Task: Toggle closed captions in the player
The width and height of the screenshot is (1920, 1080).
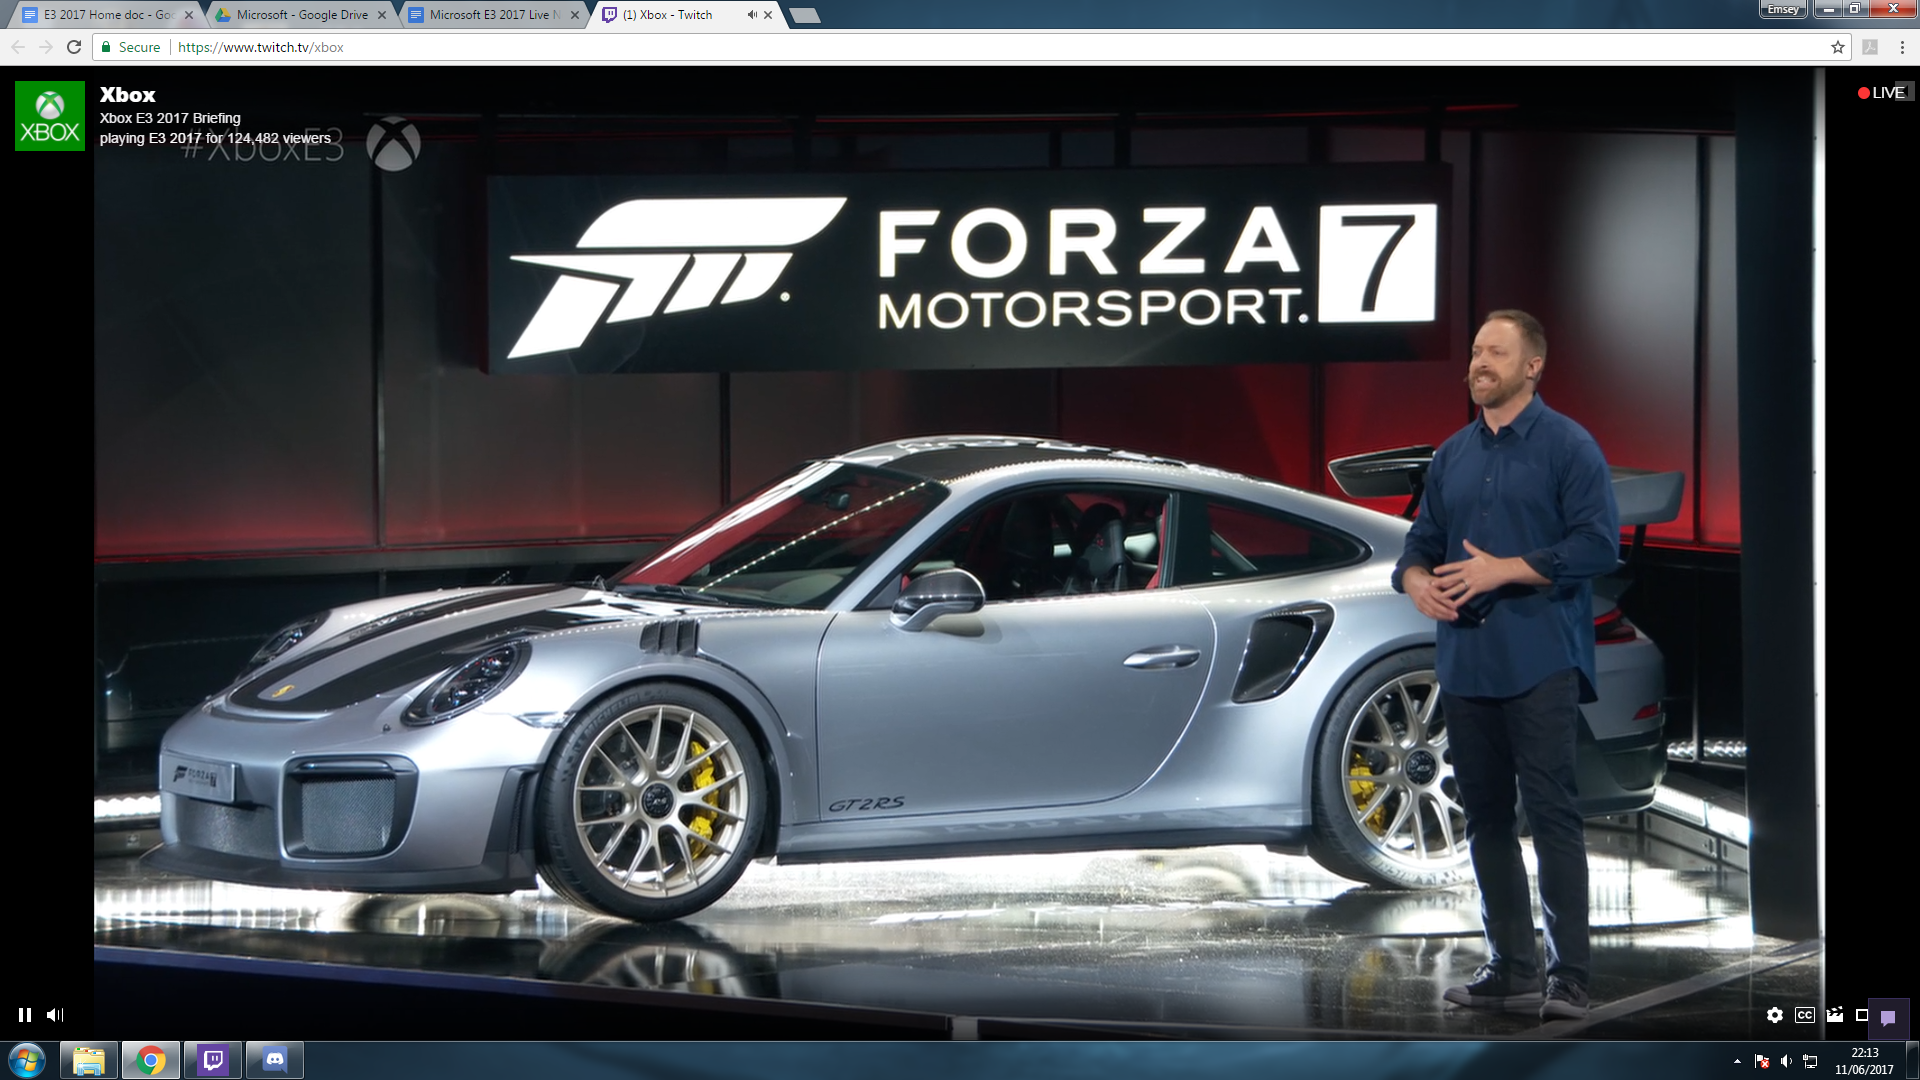Action: (x=1804, y=1015)
